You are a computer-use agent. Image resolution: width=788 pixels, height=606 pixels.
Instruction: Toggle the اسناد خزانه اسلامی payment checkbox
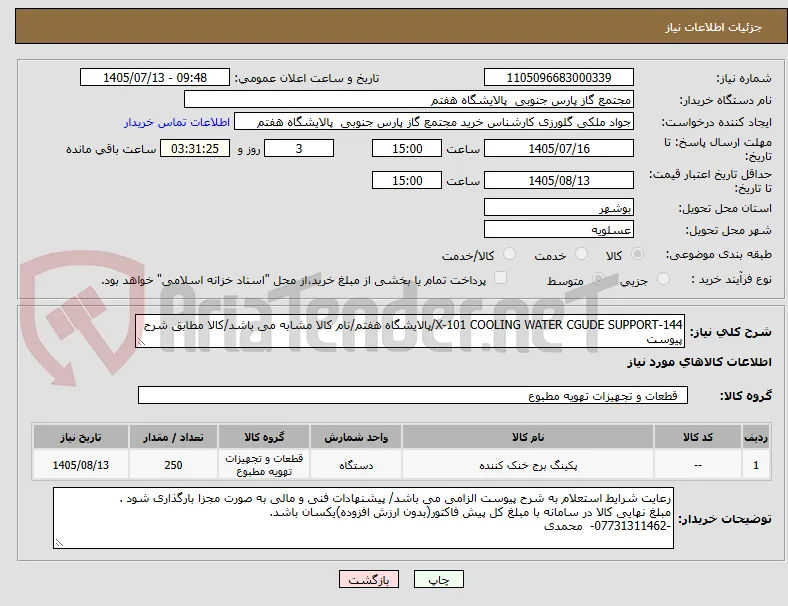click(500, 278)
